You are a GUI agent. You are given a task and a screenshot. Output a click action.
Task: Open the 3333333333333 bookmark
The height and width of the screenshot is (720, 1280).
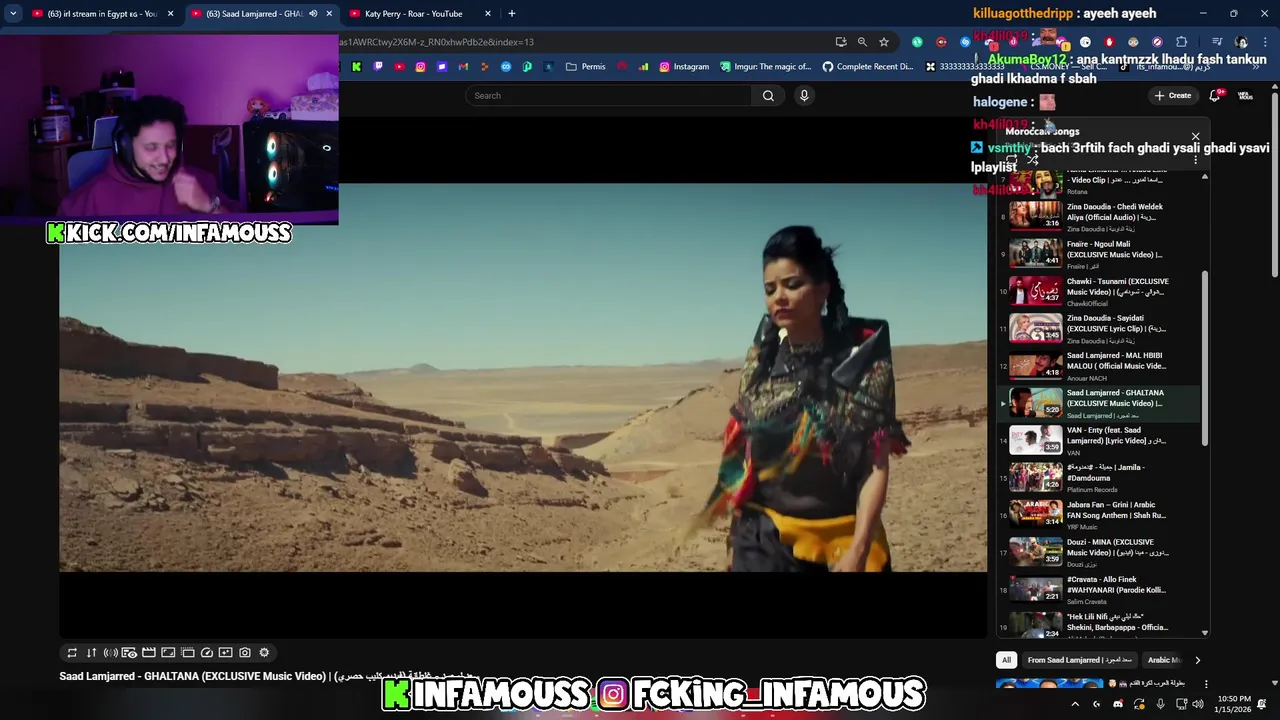point(965,67)
